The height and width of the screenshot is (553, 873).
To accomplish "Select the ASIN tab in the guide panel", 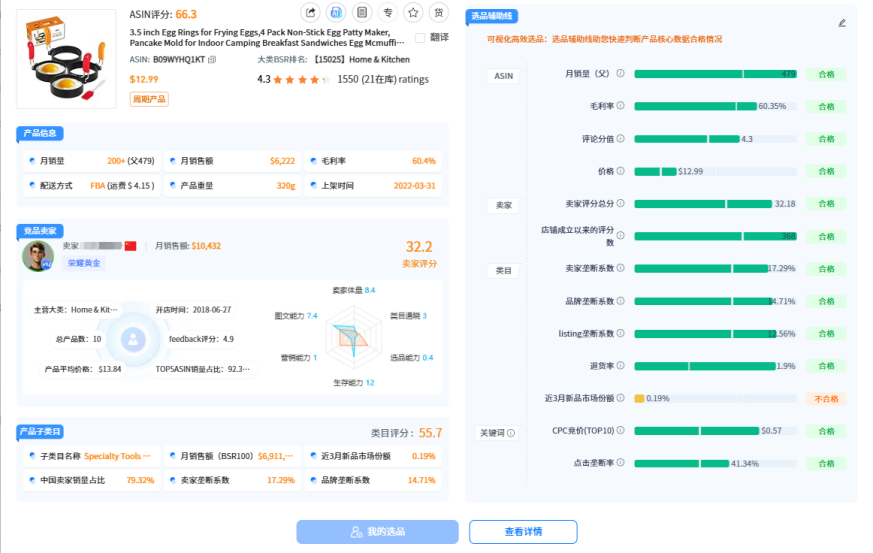I will 504,76.
